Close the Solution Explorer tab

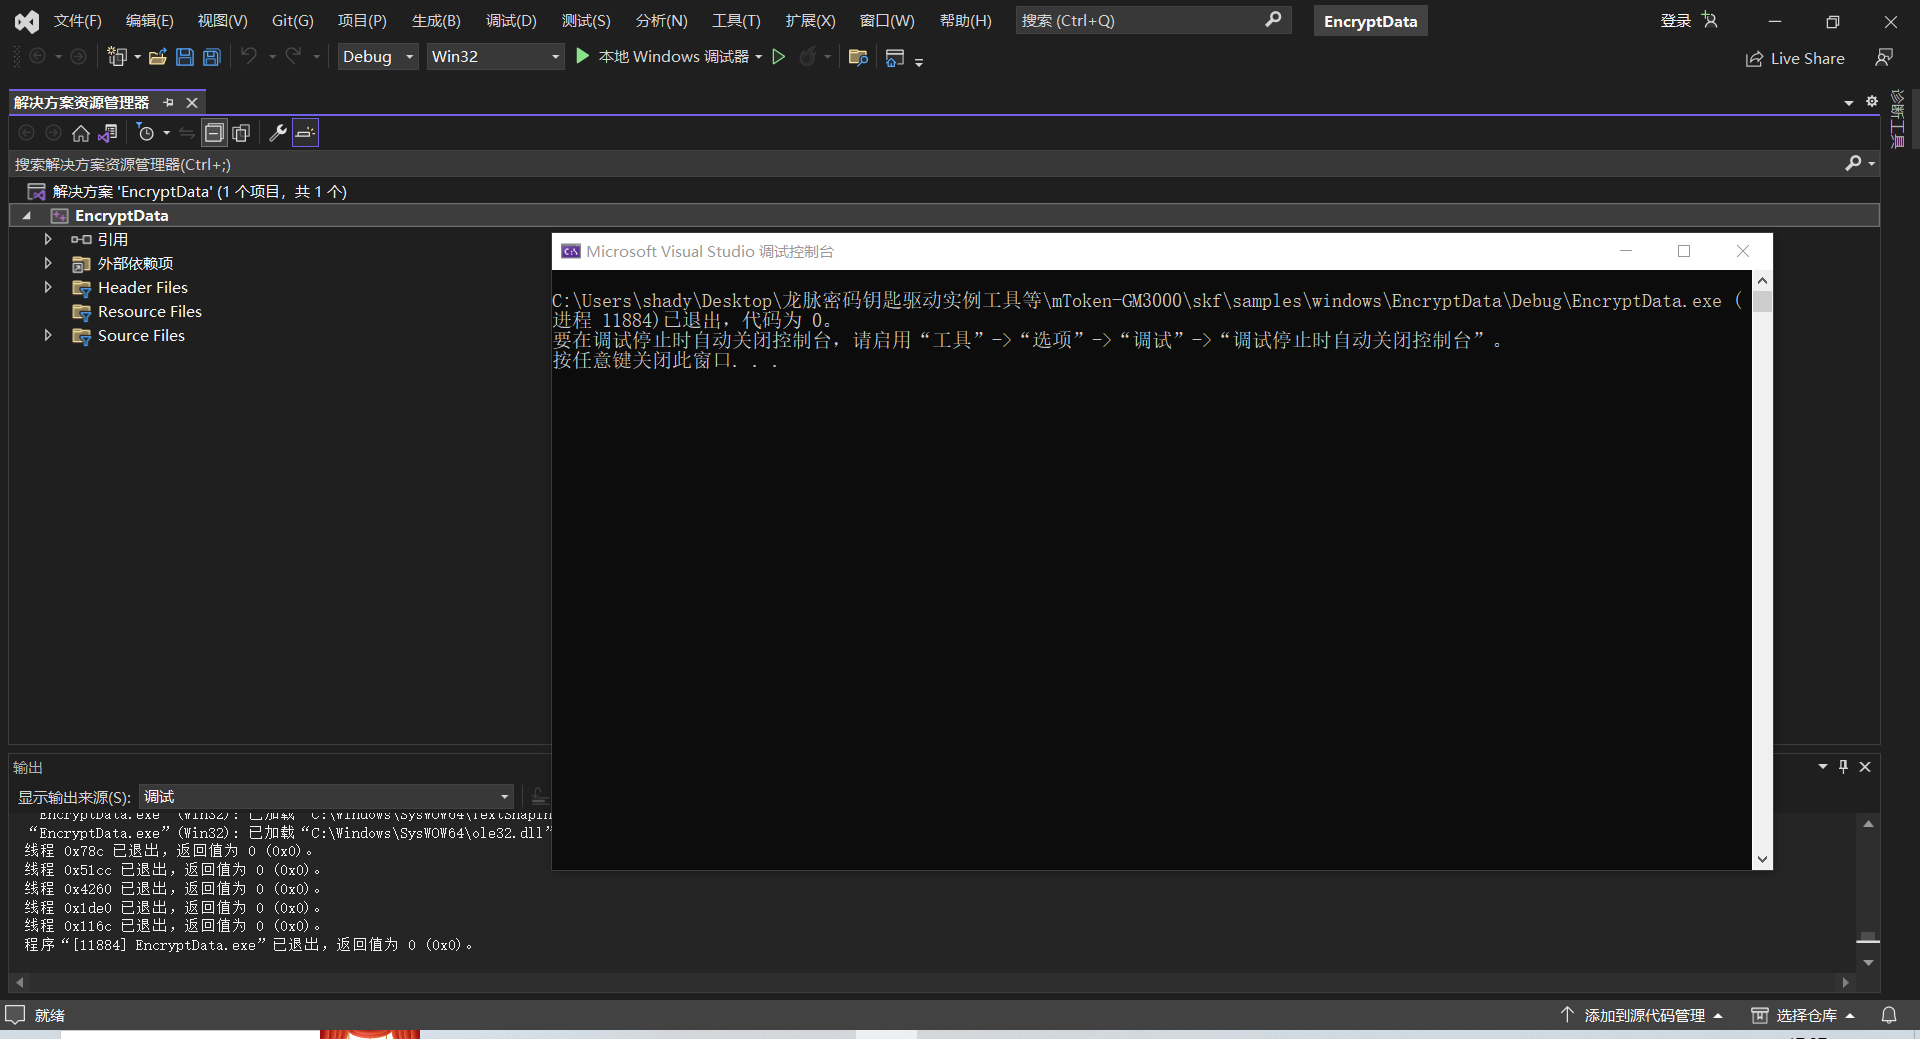192,102
